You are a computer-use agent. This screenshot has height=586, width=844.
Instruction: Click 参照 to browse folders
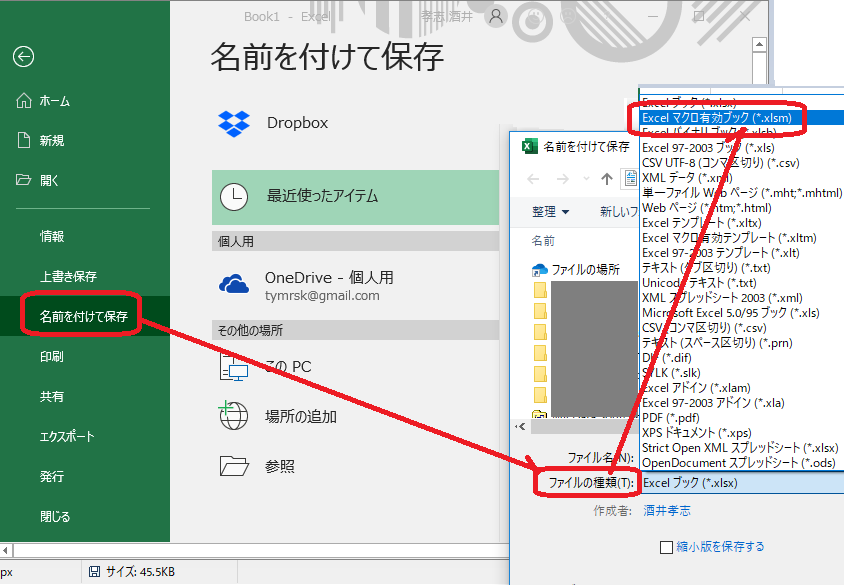tap(279, 466)
